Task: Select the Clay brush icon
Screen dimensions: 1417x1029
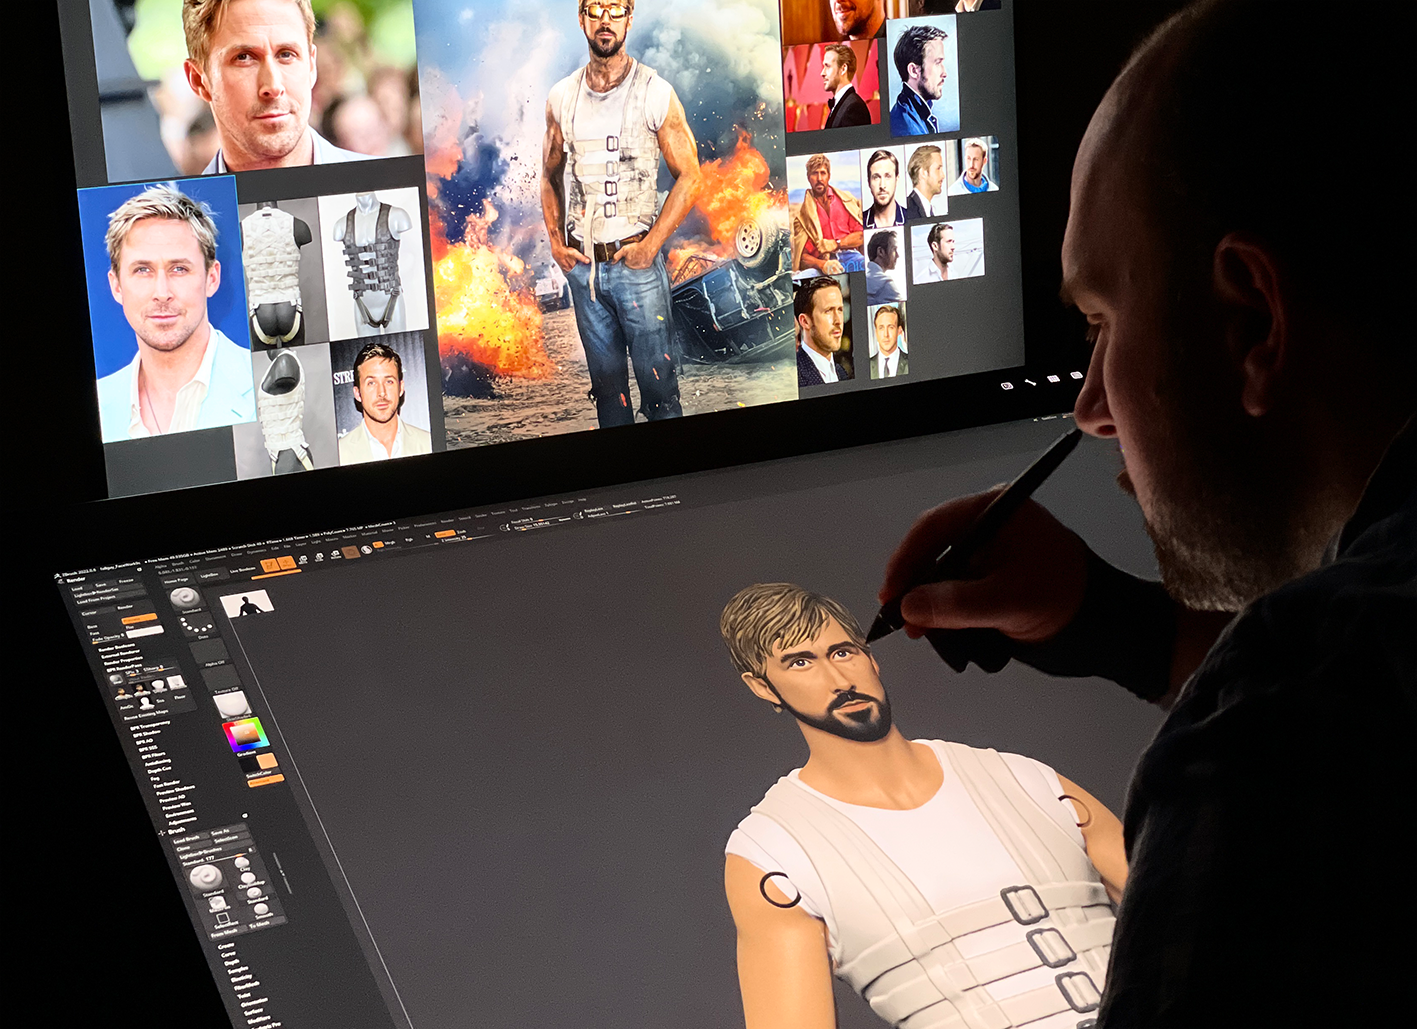Action: click(242, 862)
